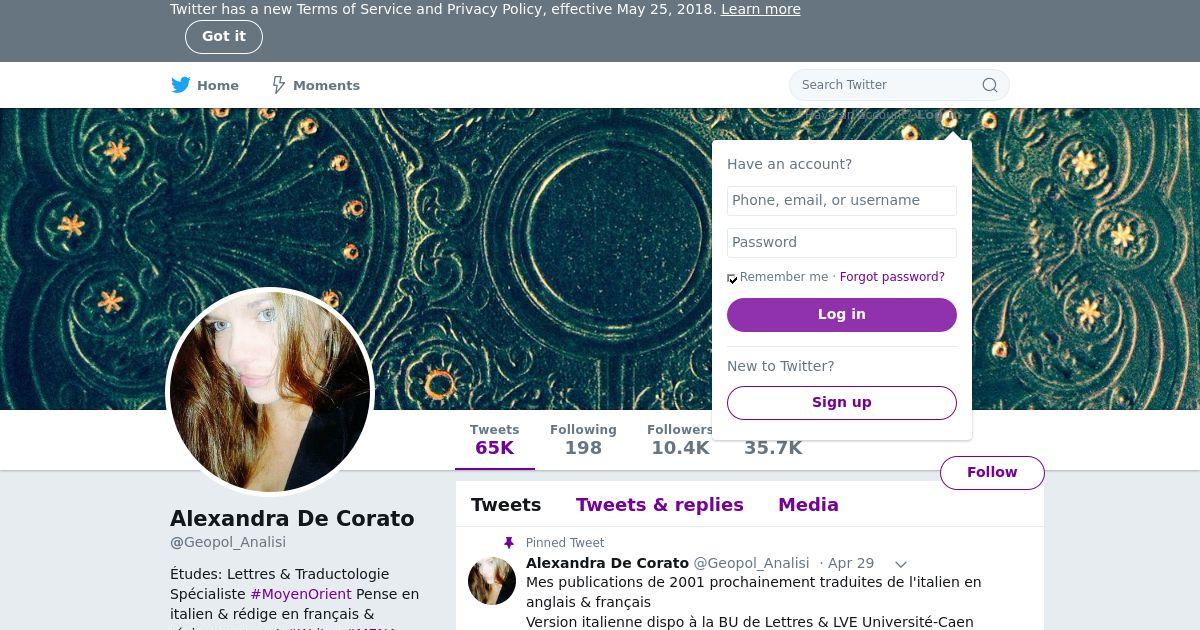Toggle the Remember me checkbox
The height and width of the screenshot is (630, 1200).
(732, 278)
